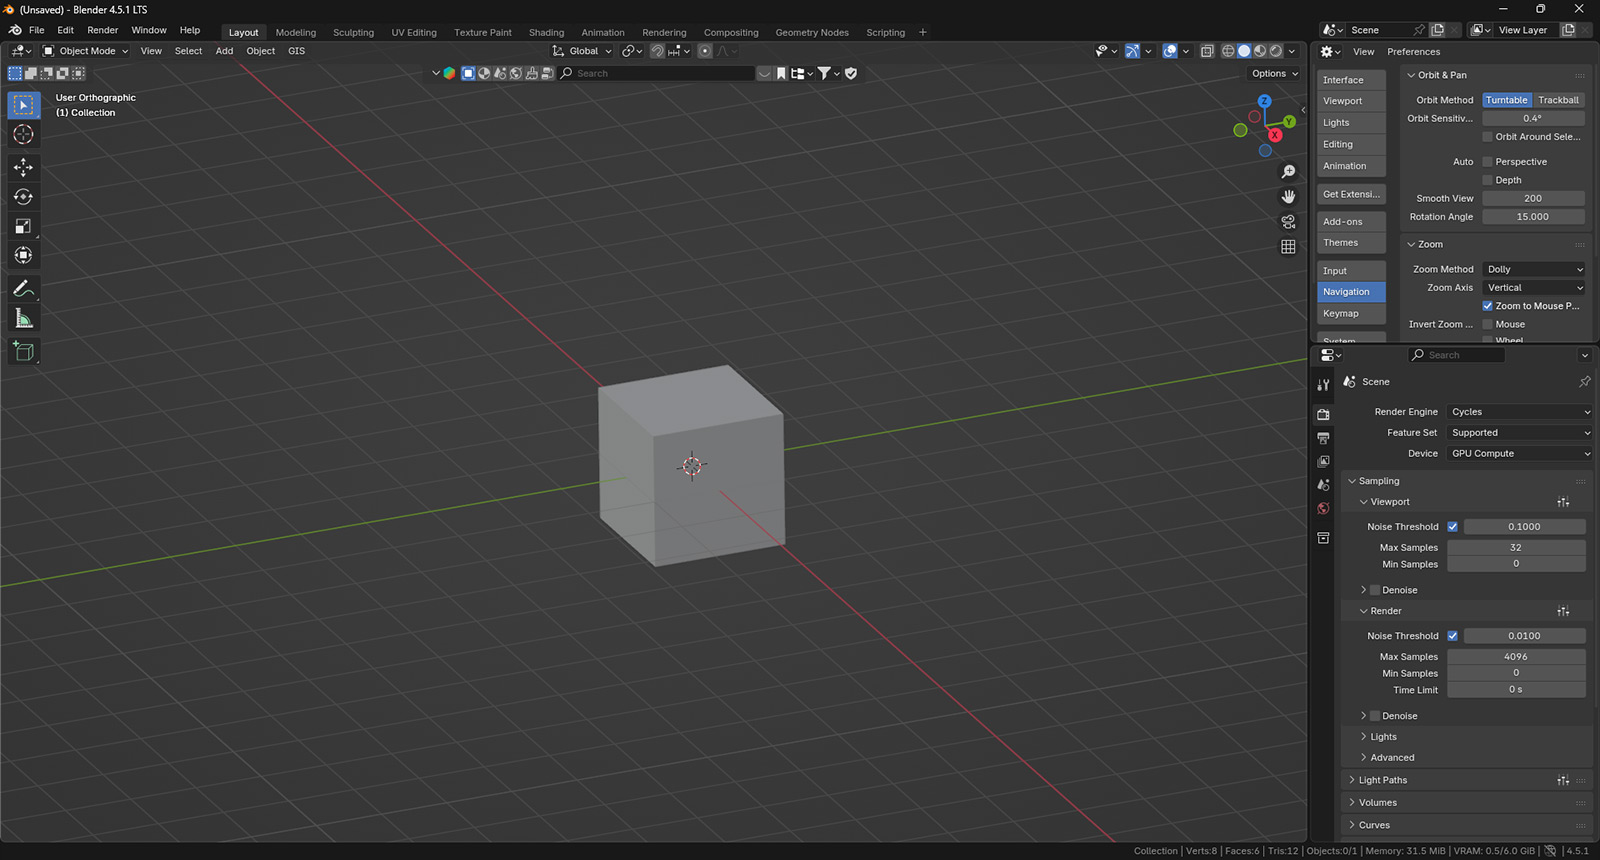The image size is (1600, 860).
Task: Select the Rotate tool
Action: click(24, 197)
